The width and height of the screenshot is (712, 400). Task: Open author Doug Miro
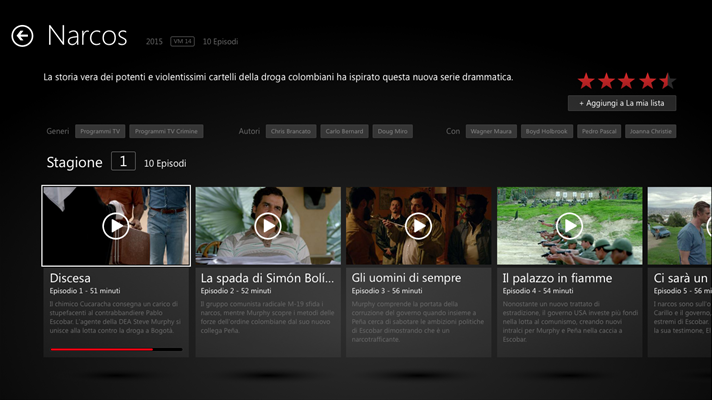click(x=392, y=131)
